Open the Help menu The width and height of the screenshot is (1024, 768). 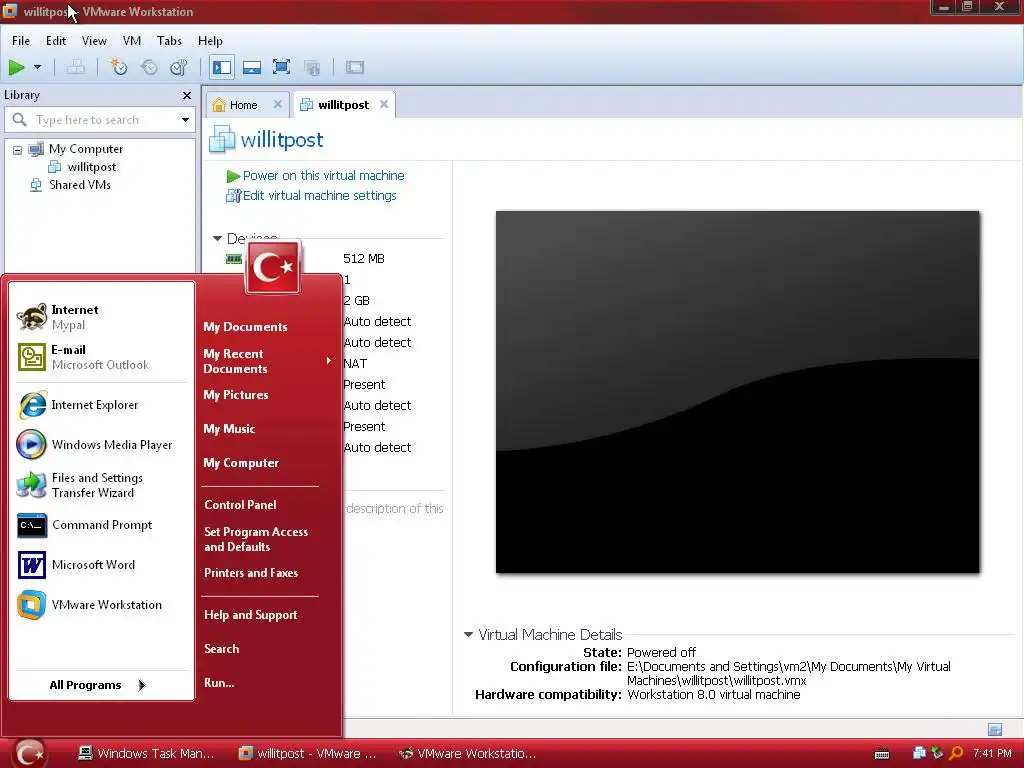click(x=210, y=40)
